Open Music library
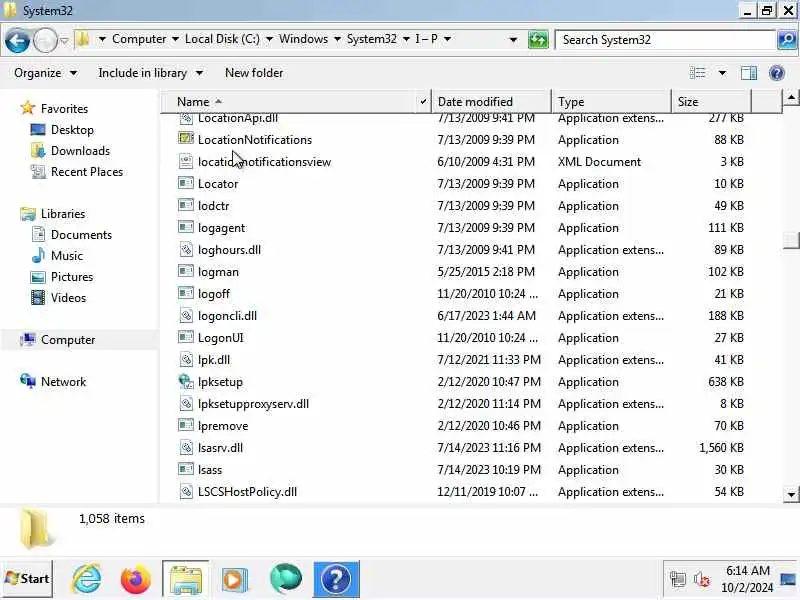Image resolution: width=800 pixels, height=600 pixels. (66, 256)
